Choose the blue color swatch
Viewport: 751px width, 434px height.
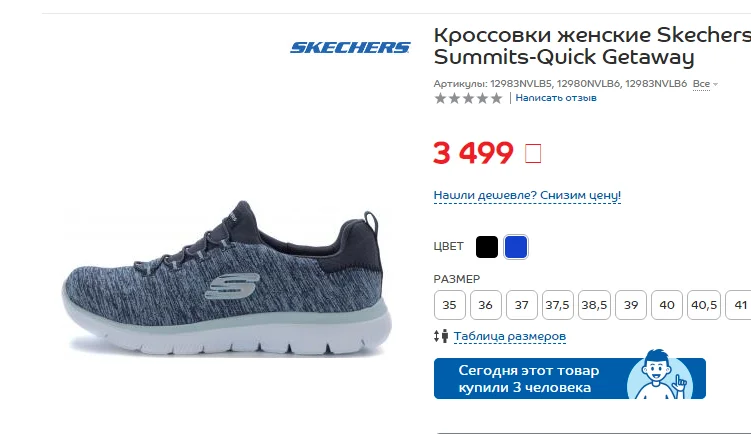point(516,247)
